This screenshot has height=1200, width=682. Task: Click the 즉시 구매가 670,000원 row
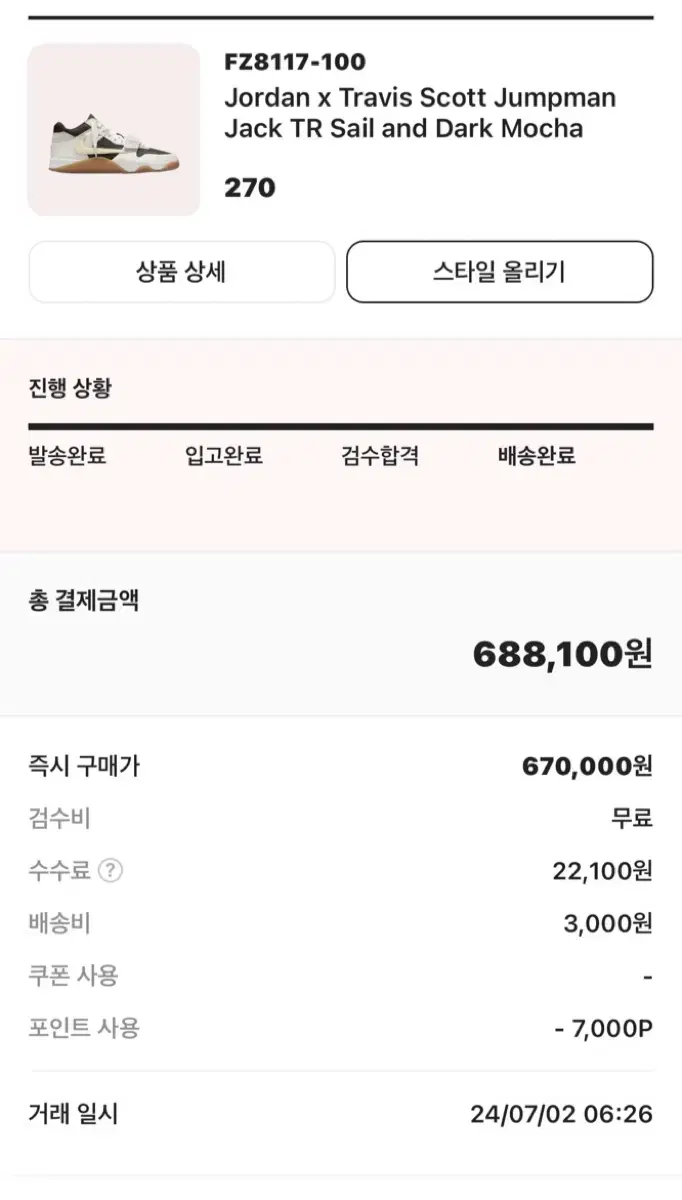coord(341,767)
